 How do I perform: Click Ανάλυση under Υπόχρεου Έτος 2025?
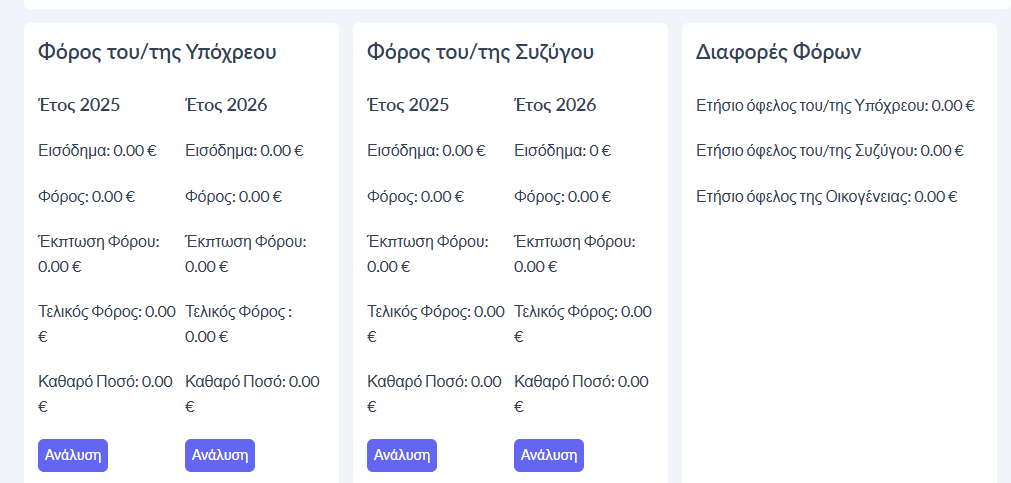pyautogui.click(x=72, y=454)
